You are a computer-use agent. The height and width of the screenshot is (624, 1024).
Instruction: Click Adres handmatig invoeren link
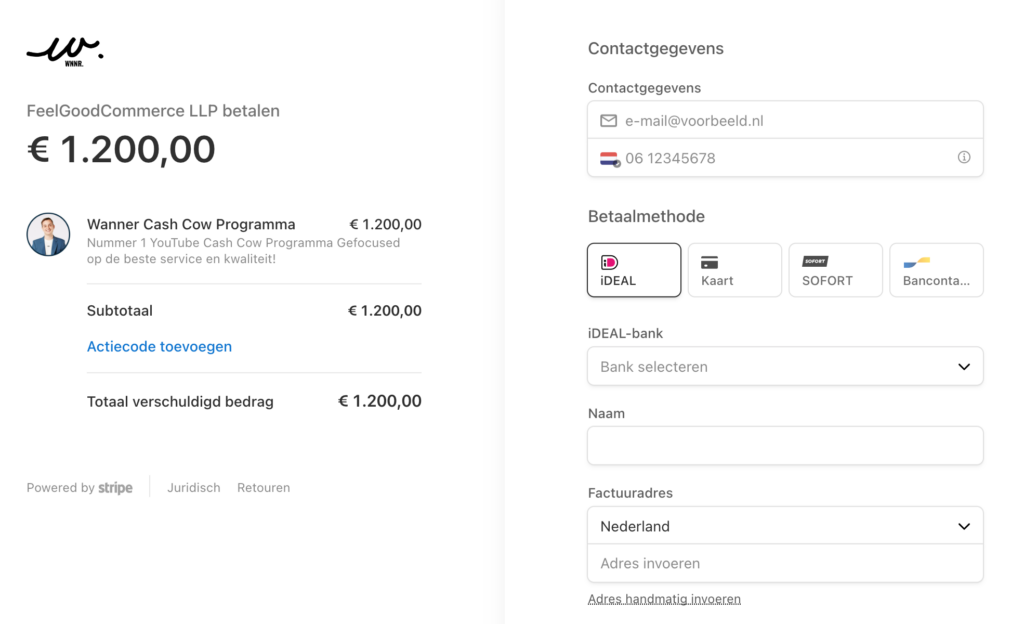click(x=664, y=599)
